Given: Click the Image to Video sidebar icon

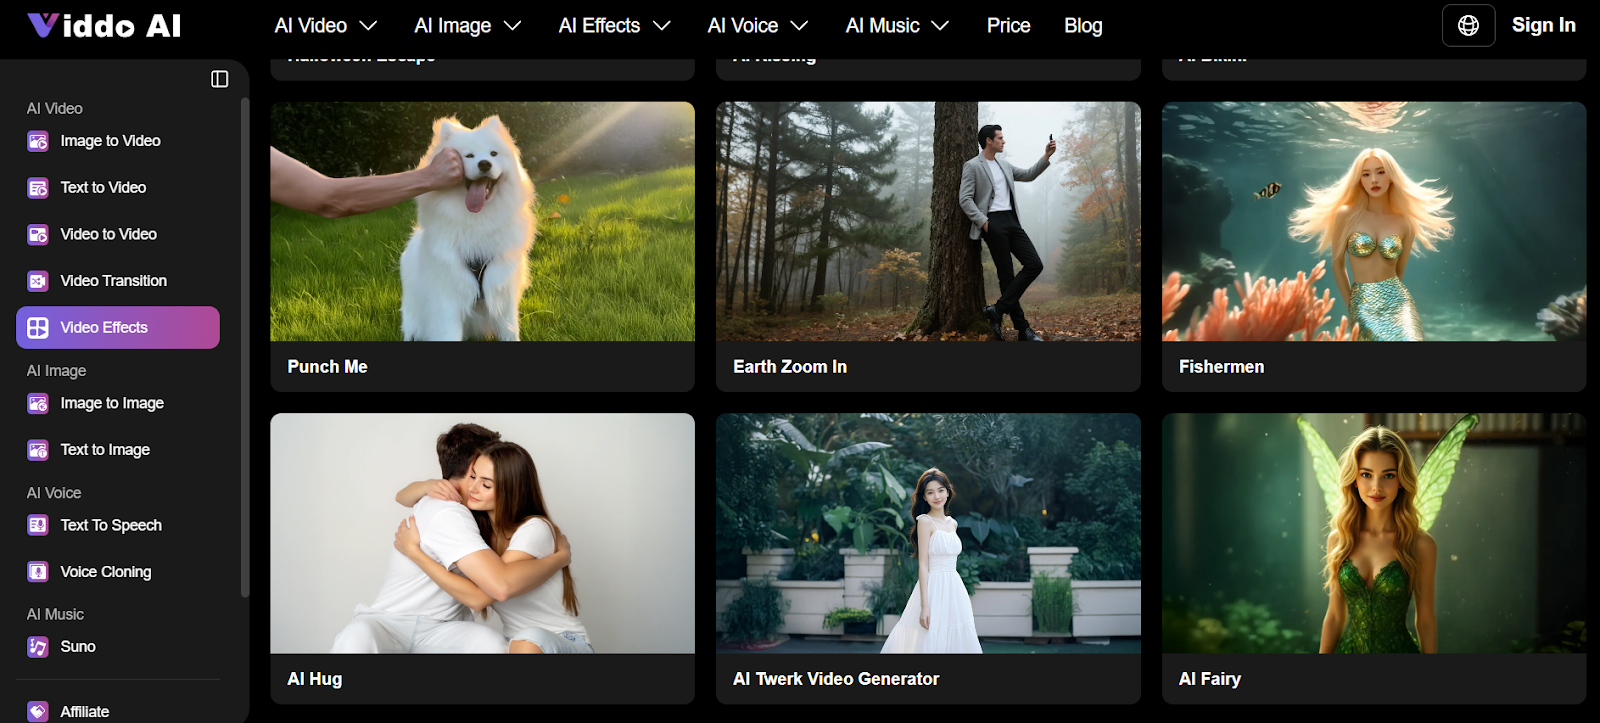Looking at the screenshot, I should [x=38, y=141].
